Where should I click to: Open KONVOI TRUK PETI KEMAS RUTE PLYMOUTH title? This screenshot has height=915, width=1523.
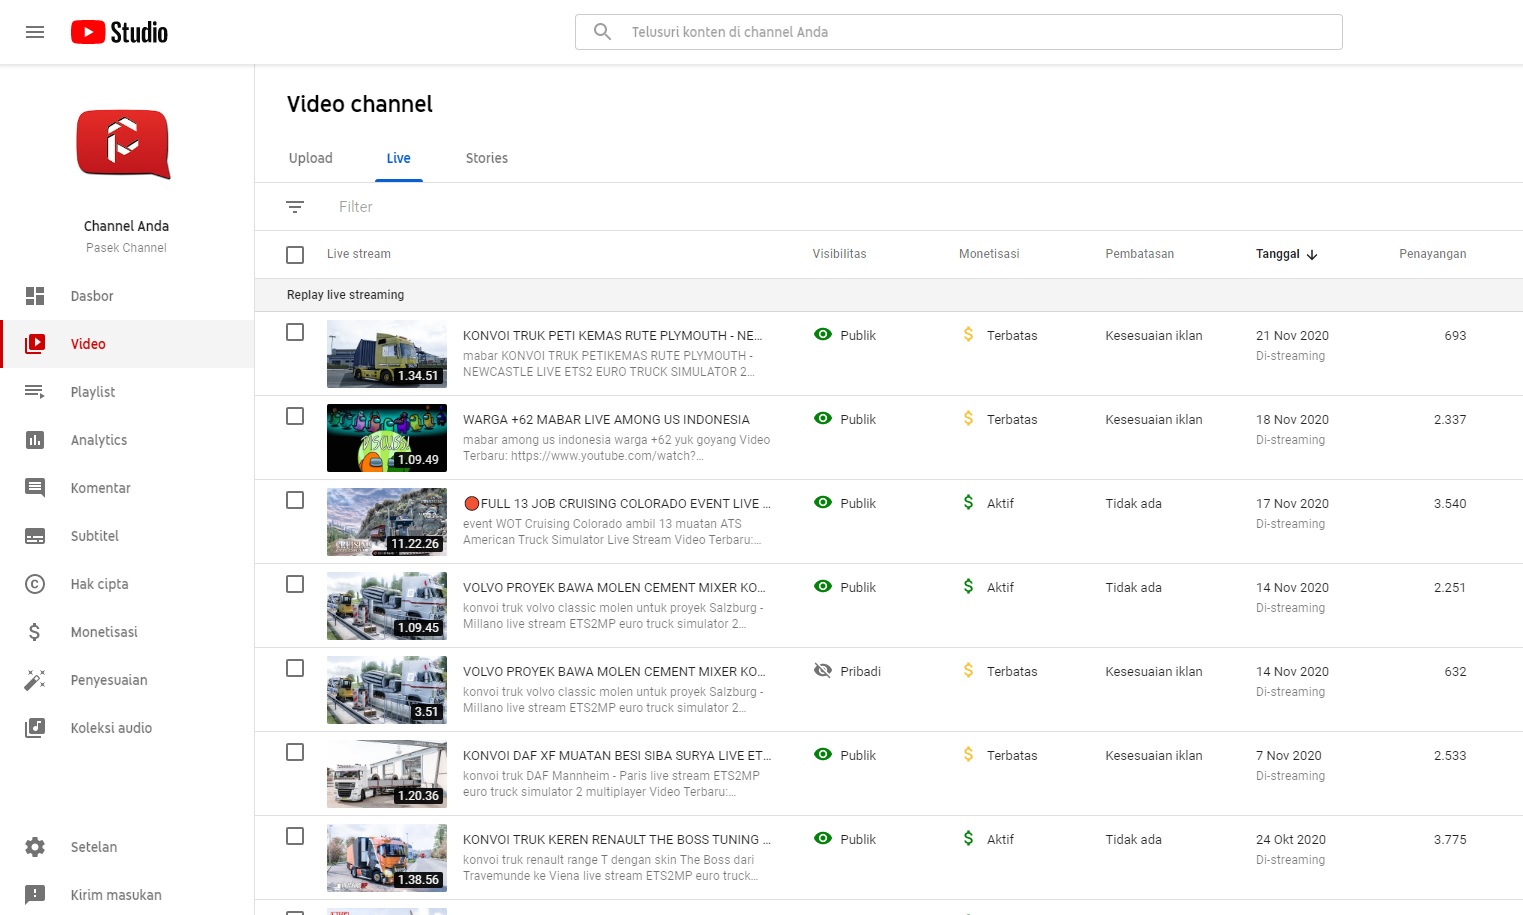point(612,336)
